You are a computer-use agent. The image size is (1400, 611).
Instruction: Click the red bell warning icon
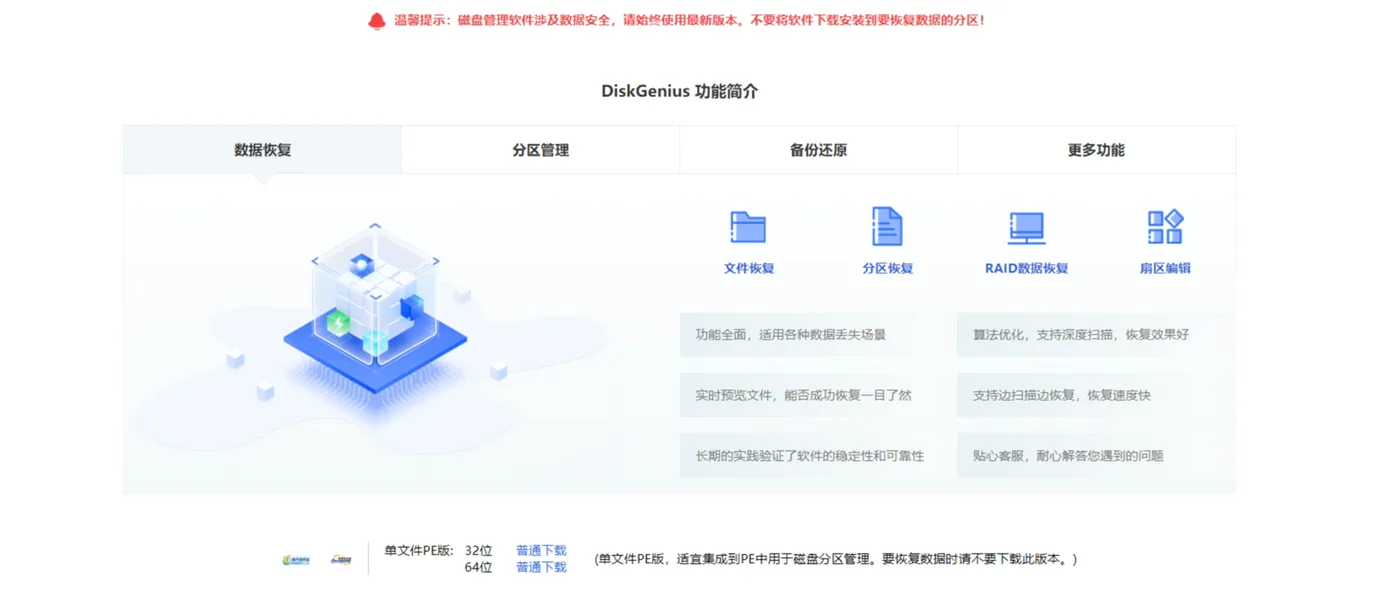376,20
